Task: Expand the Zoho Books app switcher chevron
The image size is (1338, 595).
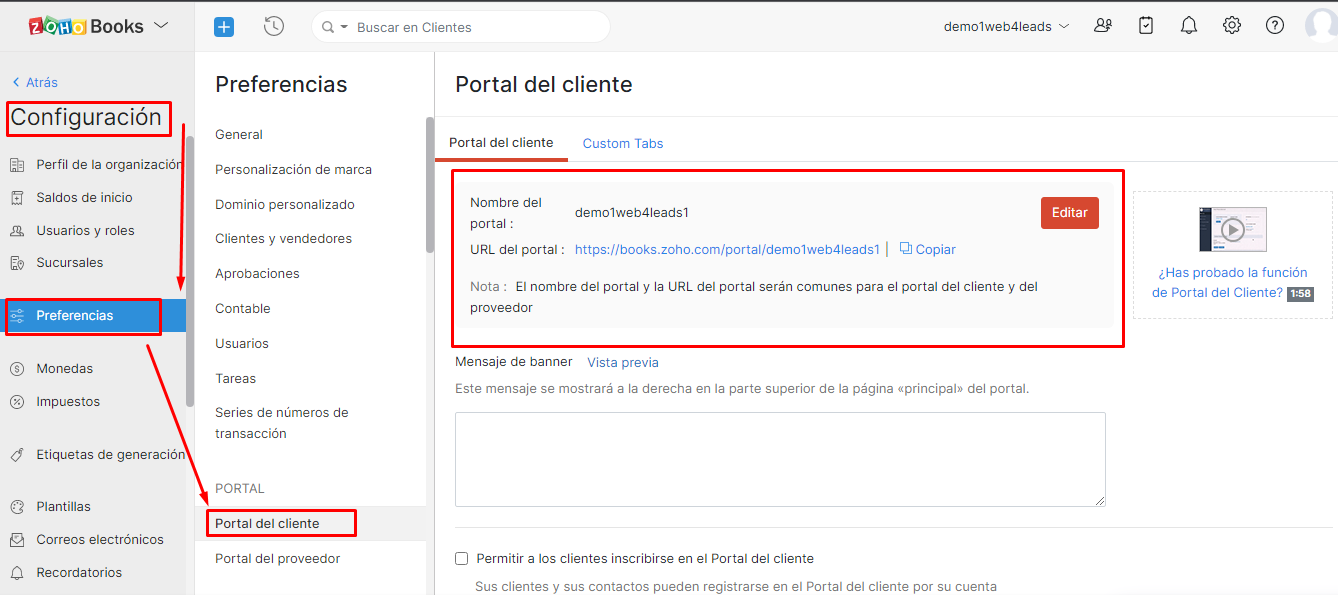Action: pos(161,26)
